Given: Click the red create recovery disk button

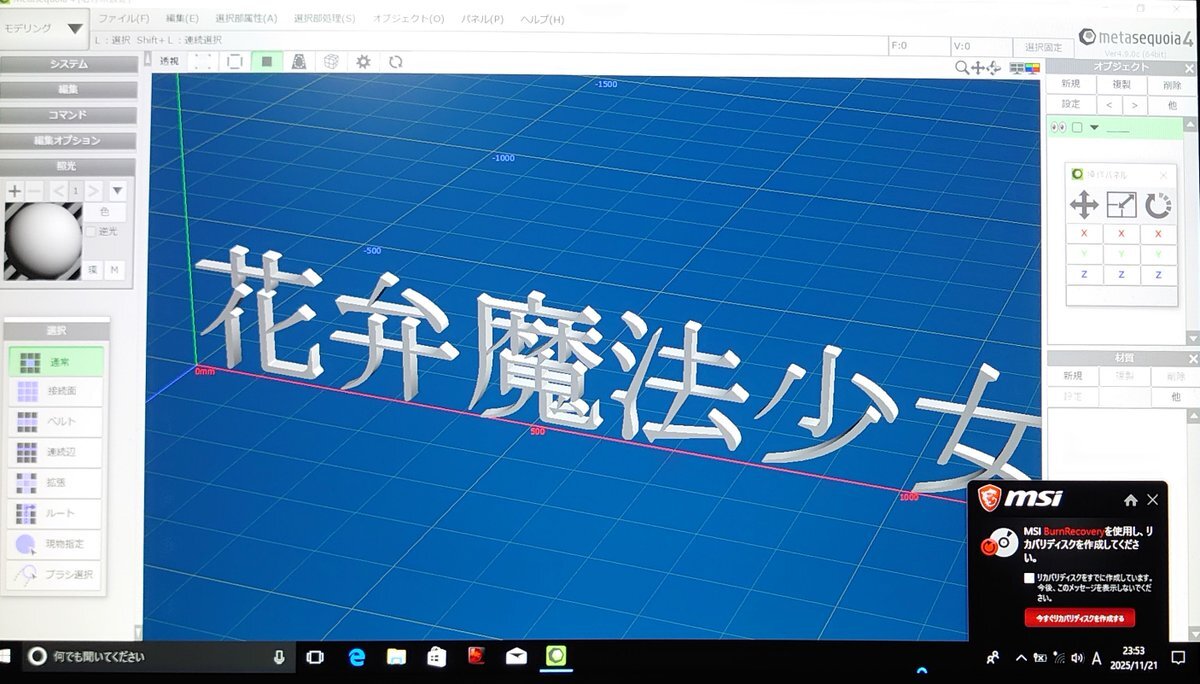Looking at the screenshot, I should tap(1079, 618).
